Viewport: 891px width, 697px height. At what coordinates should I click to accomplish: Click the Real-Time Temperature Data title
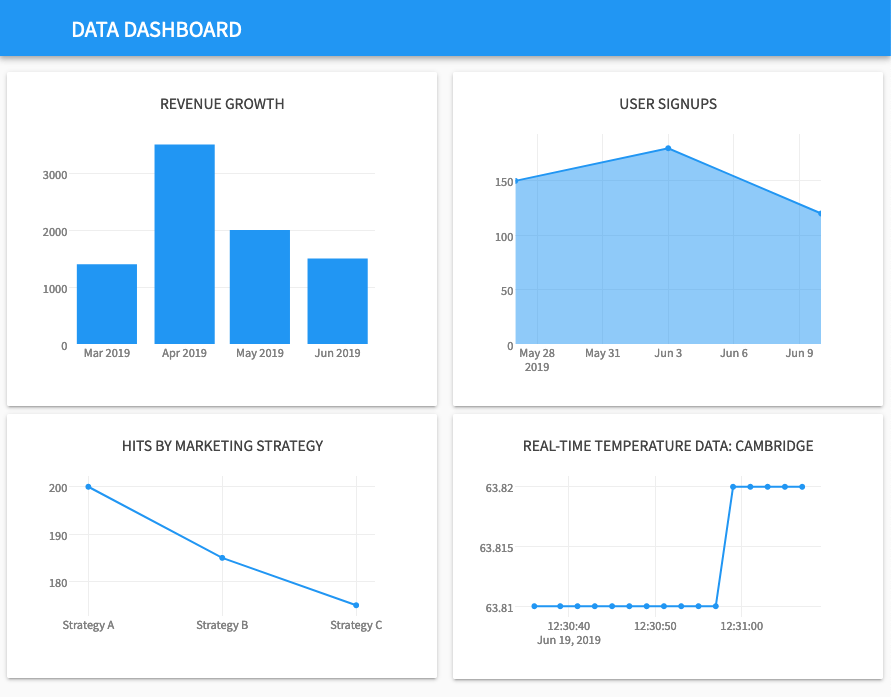point(666,446)
